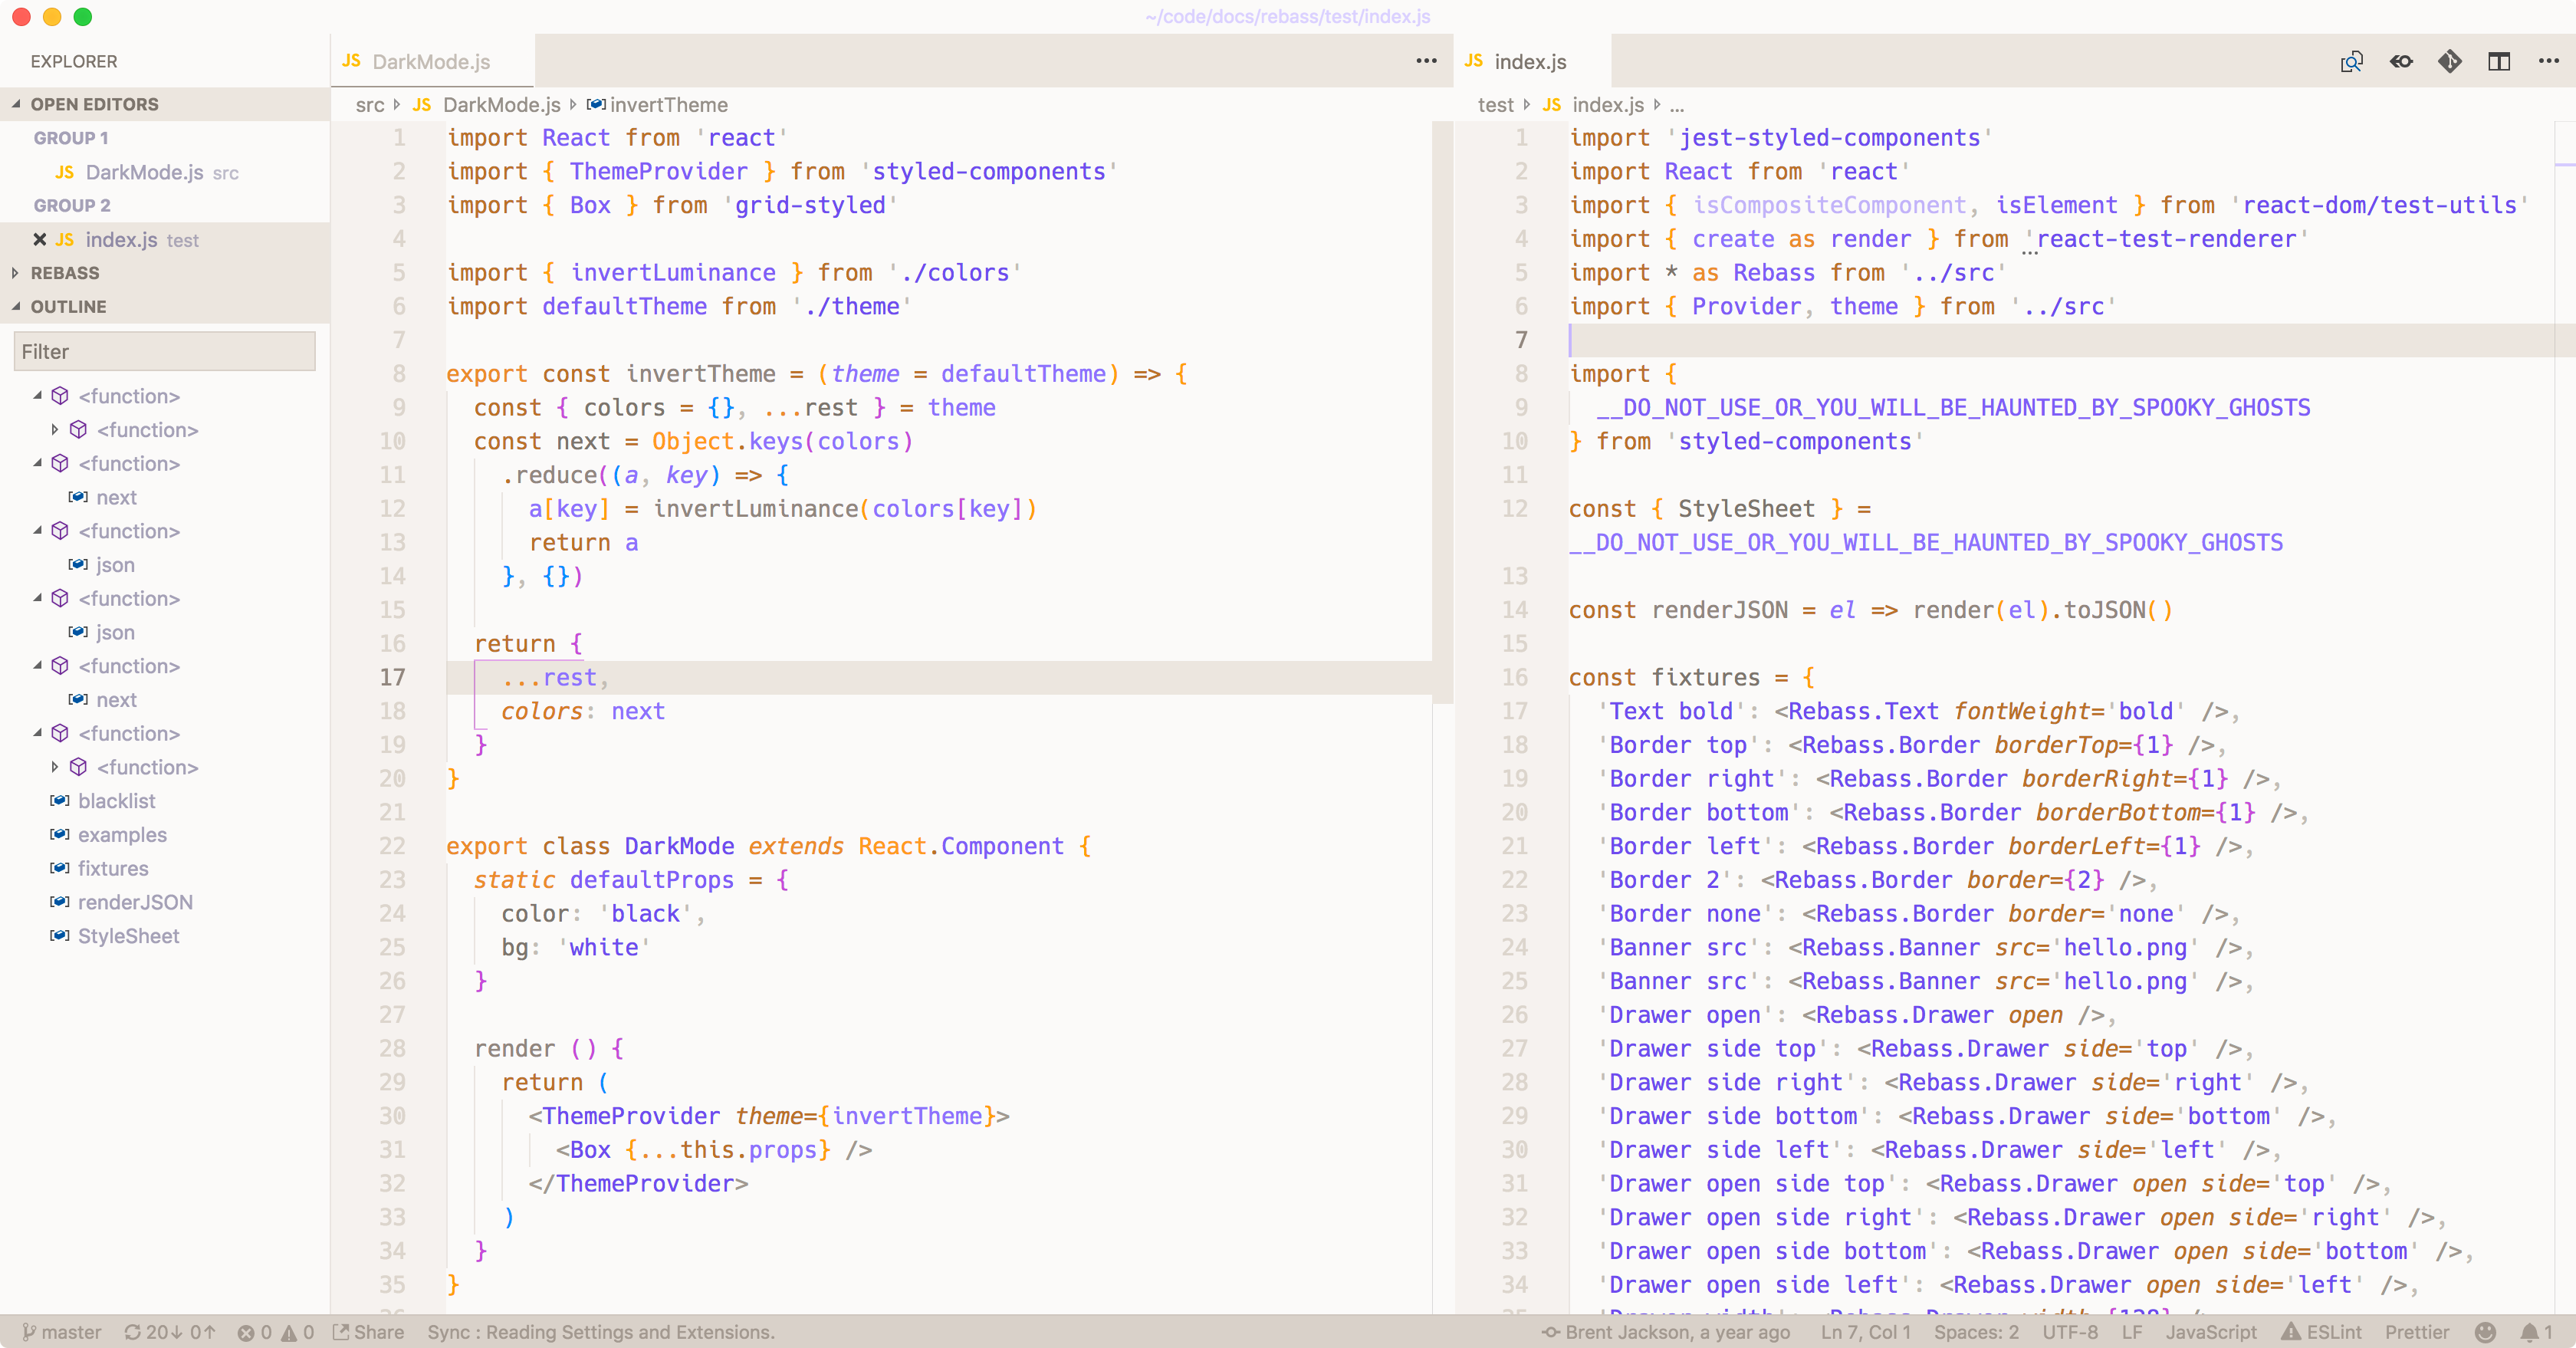
Task: Collapse the first <function> node in outline
Action: [x=38, y=396]
